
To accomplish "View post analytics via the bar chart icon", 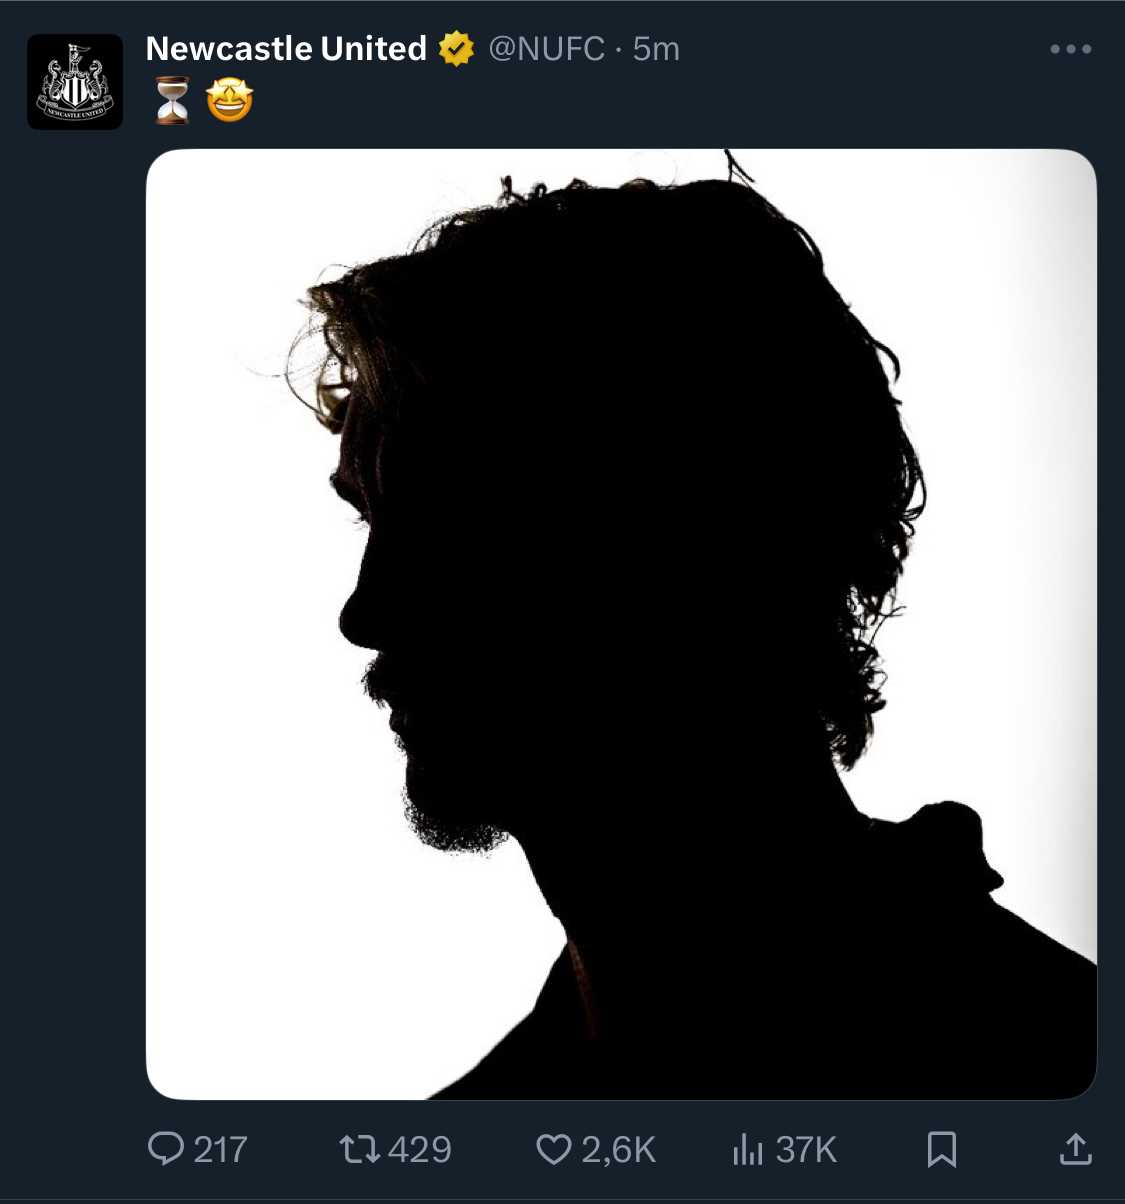I will pos(747,1149).
